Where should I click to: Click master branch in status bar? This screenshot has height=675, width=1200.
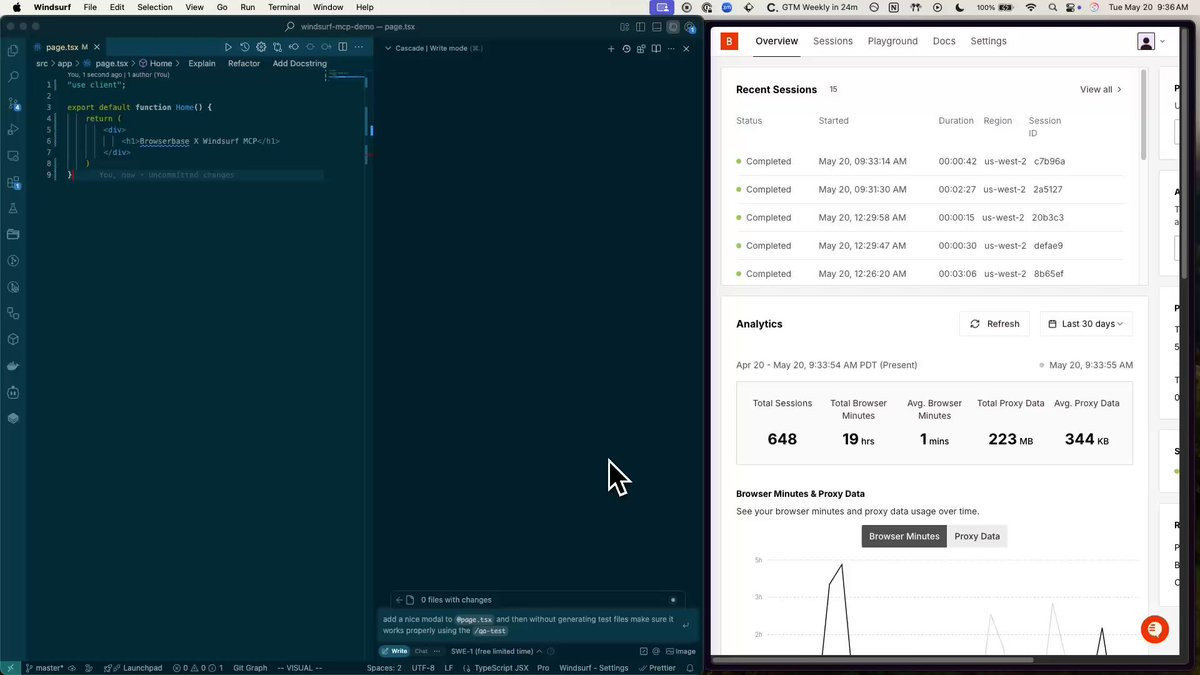coord(45,668)
